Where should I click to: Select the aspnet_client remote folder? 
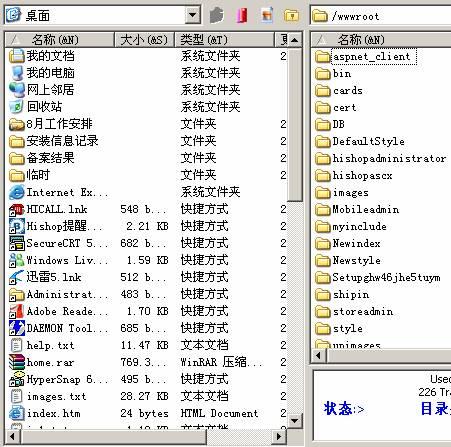pyautogui.click(x=365, y=57)
